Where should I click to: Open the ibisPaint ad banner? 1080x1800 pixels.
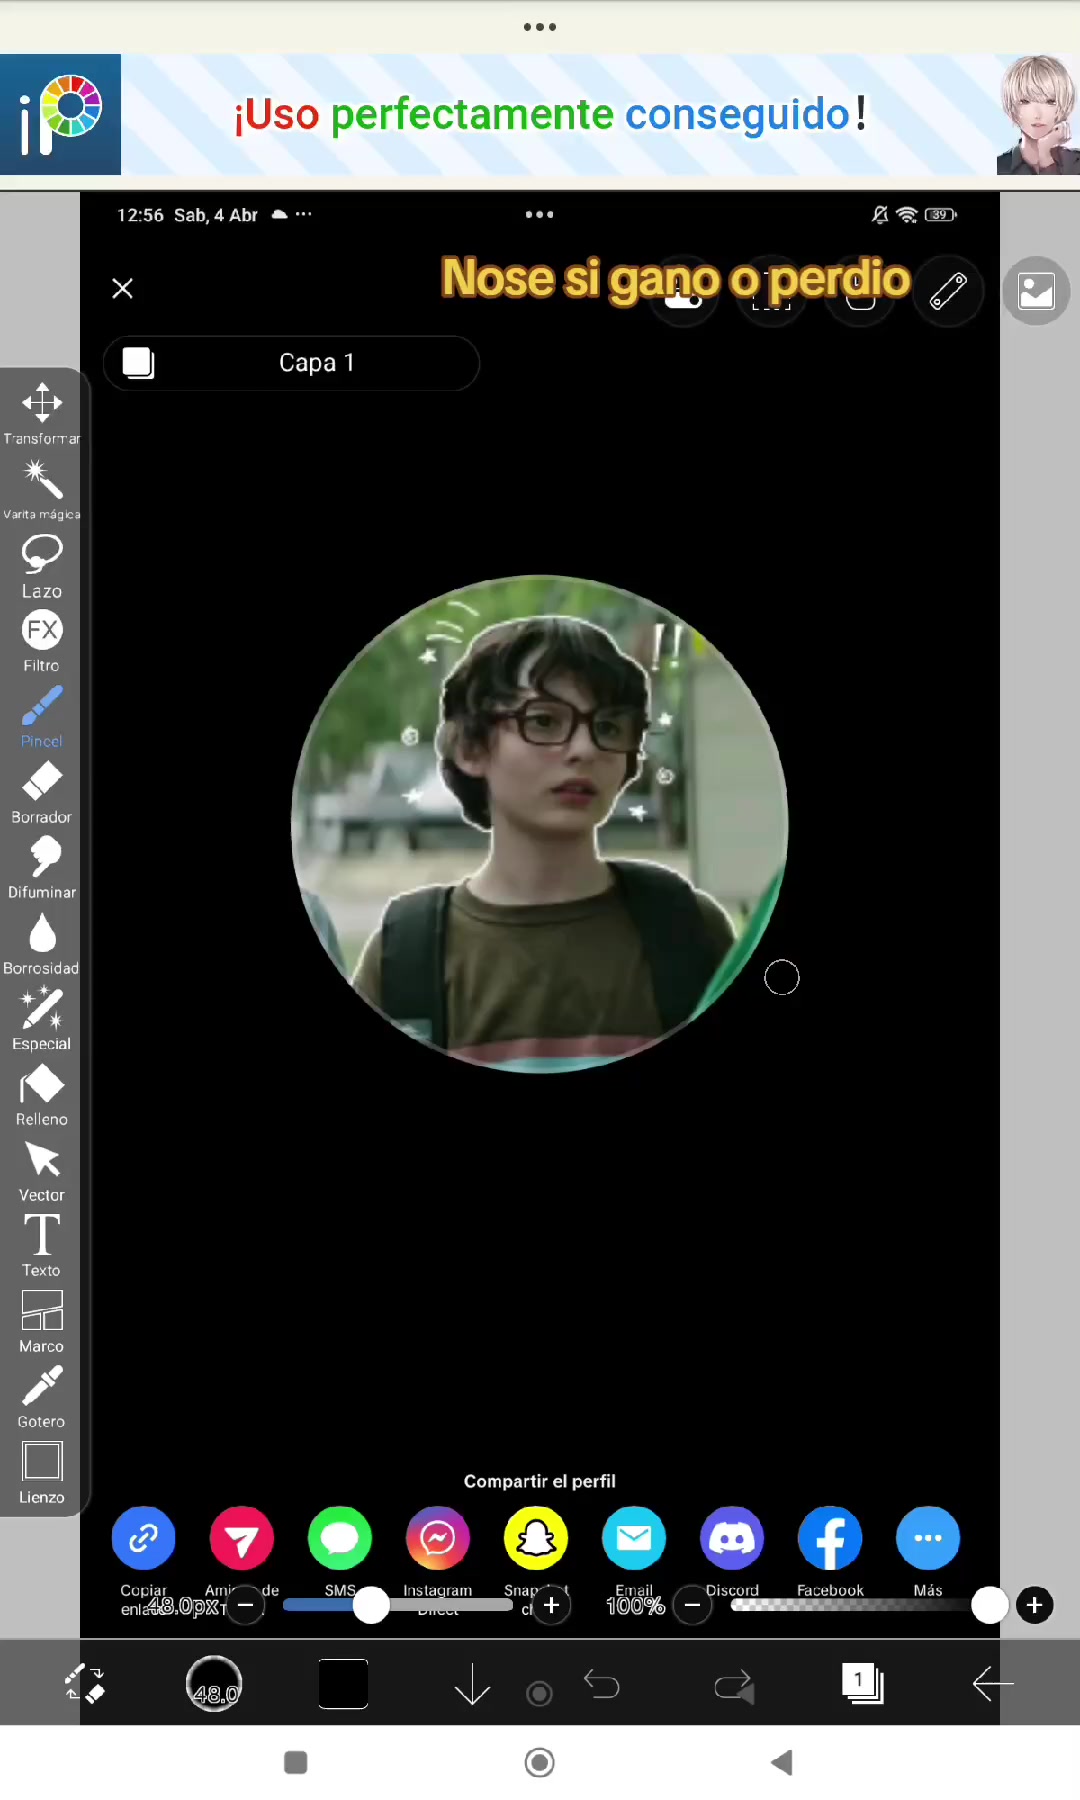[540, 115]
